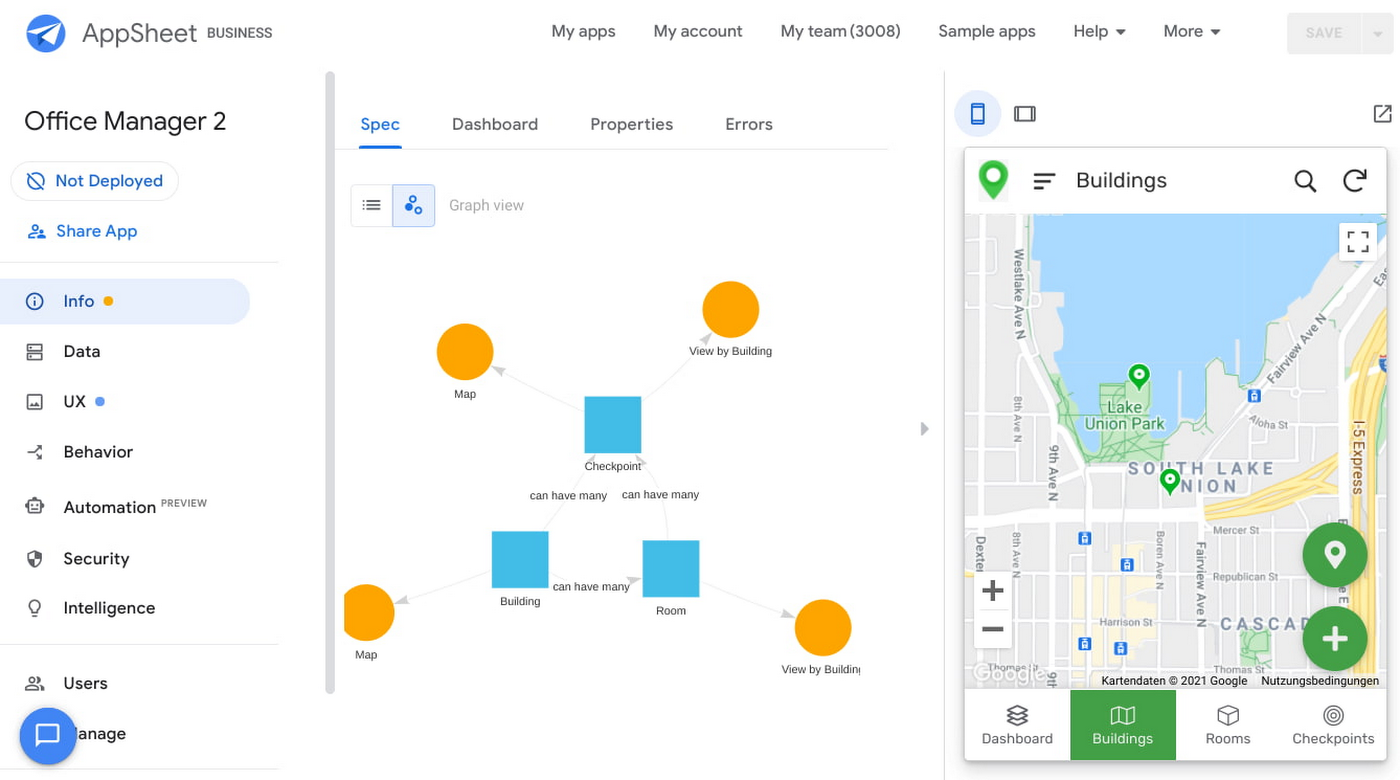Switch preview to mobile phone view
The image size is (1400, 780).
978,114
